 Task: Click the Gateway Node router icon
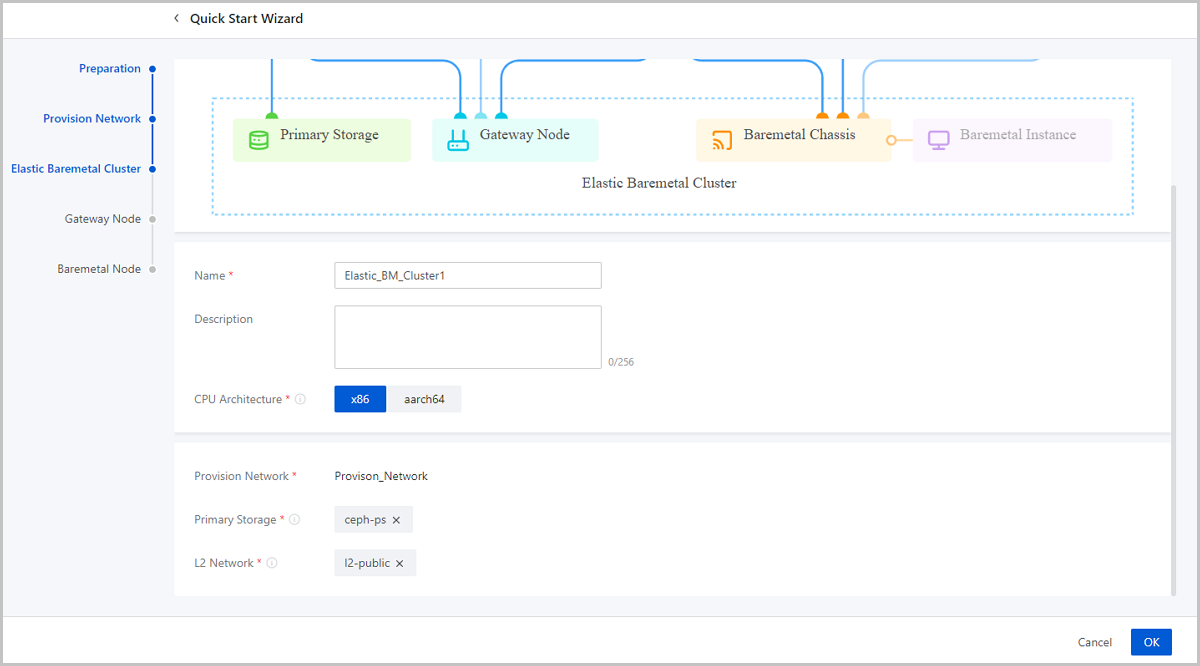tap(457, 140)
